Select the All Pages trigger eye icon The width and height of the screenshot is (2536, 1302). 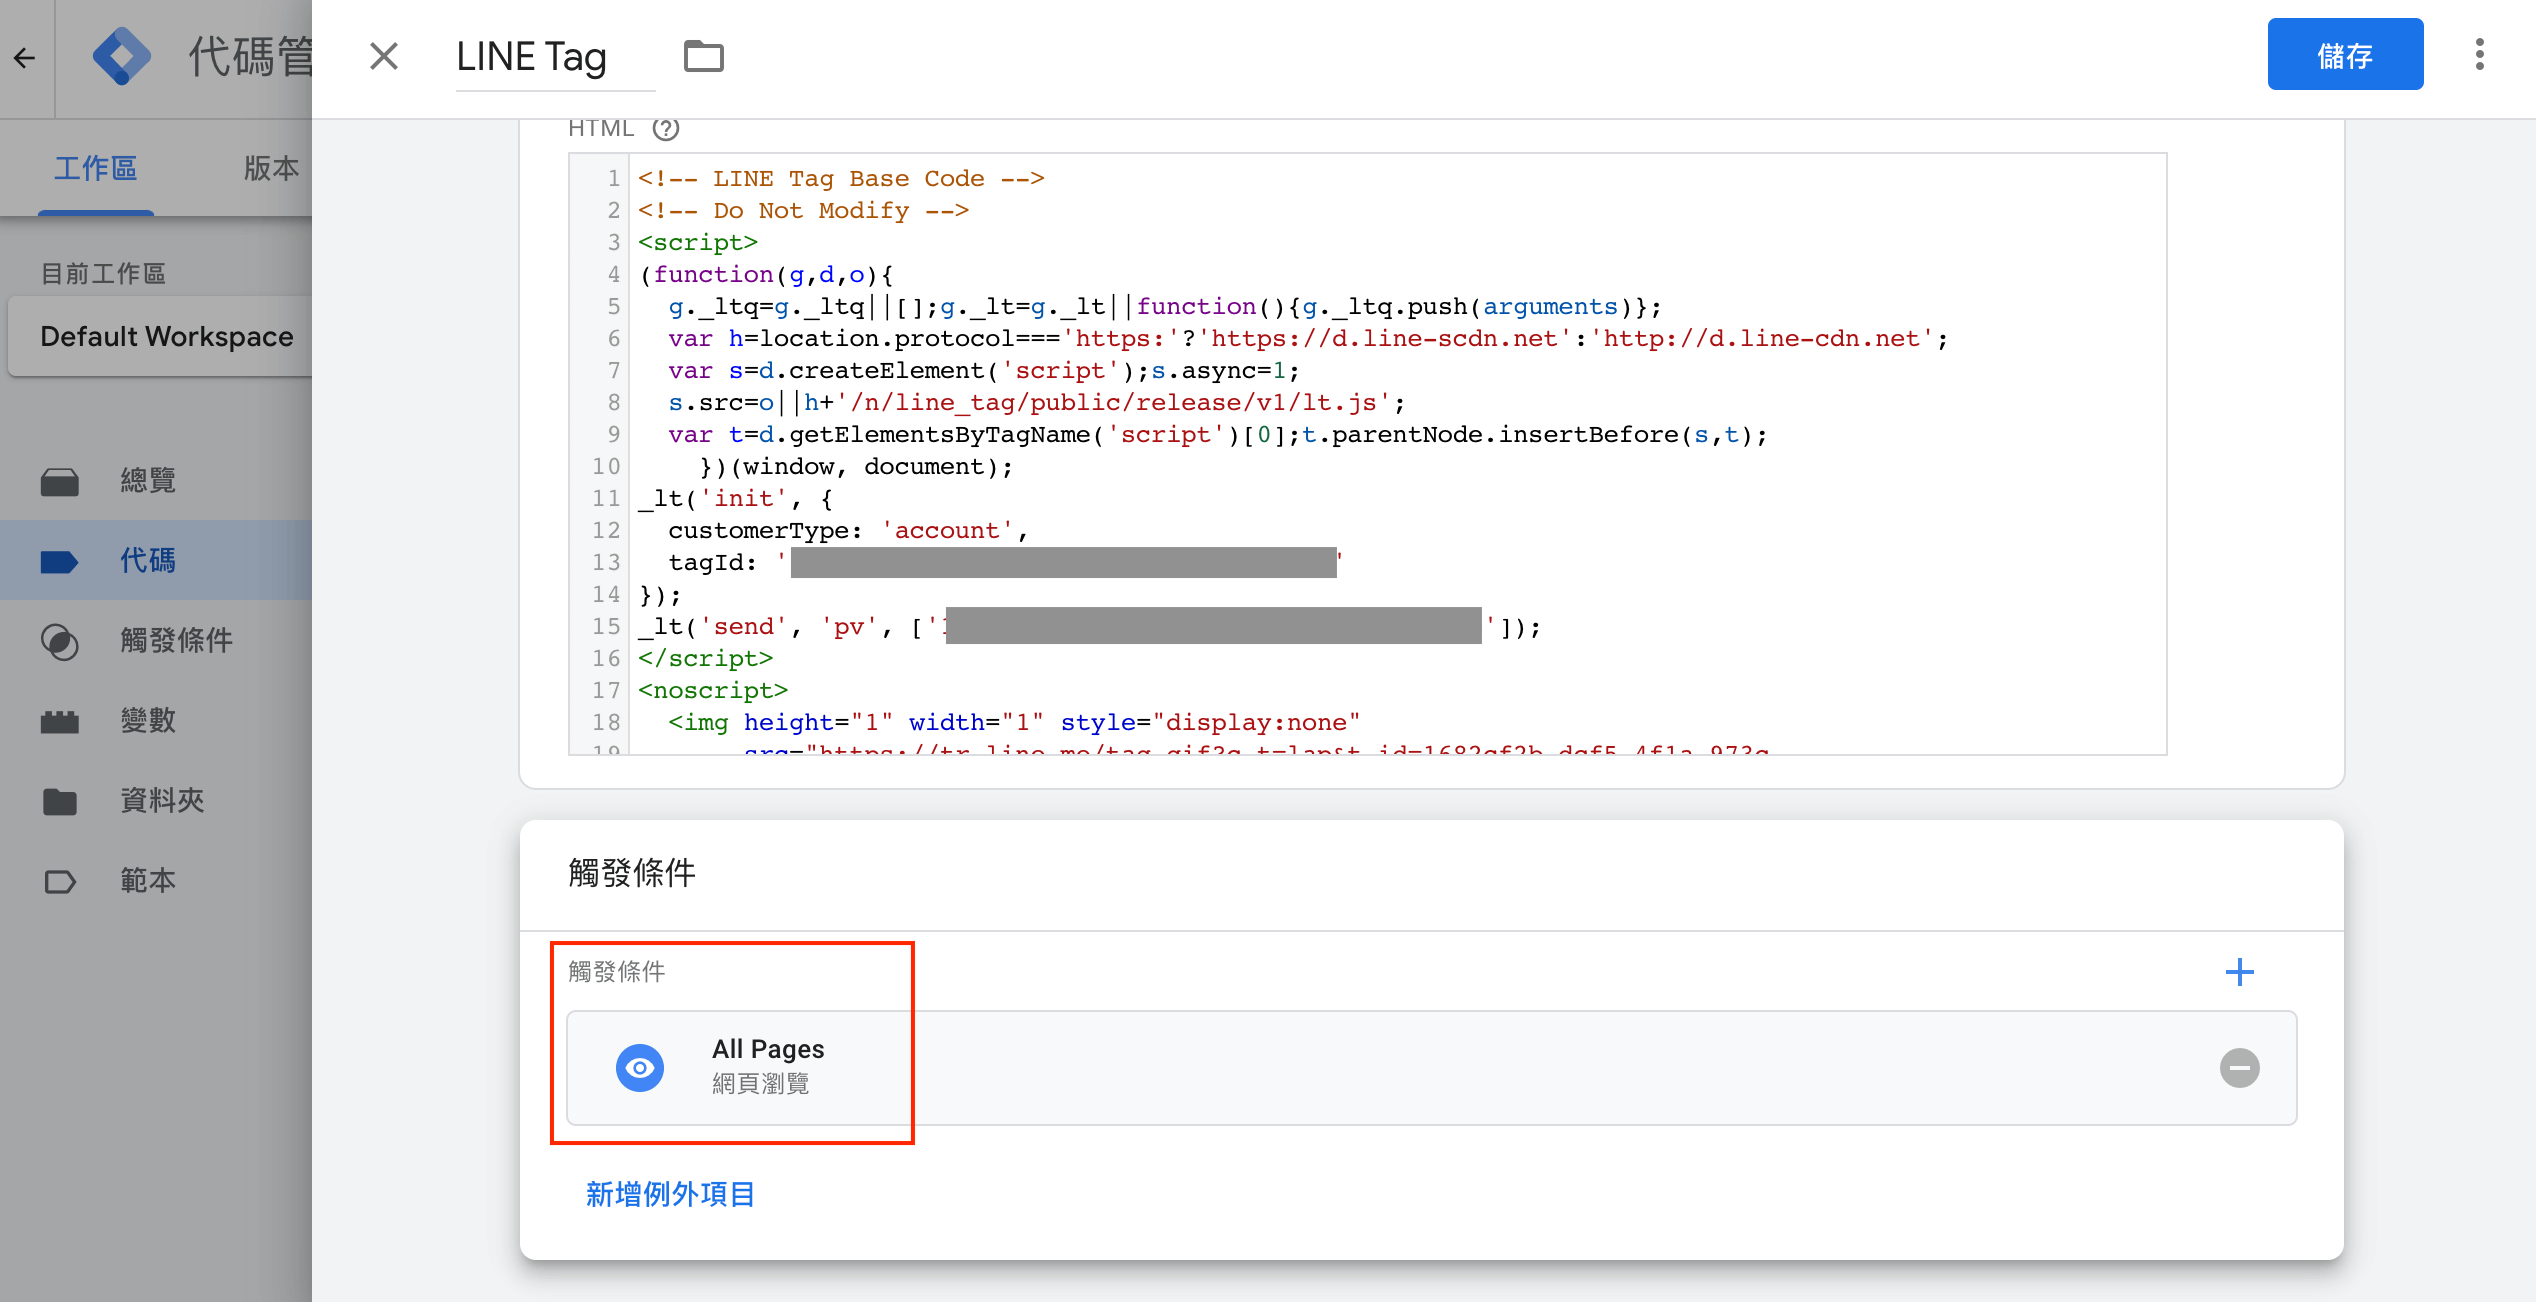click(639, 1068)
